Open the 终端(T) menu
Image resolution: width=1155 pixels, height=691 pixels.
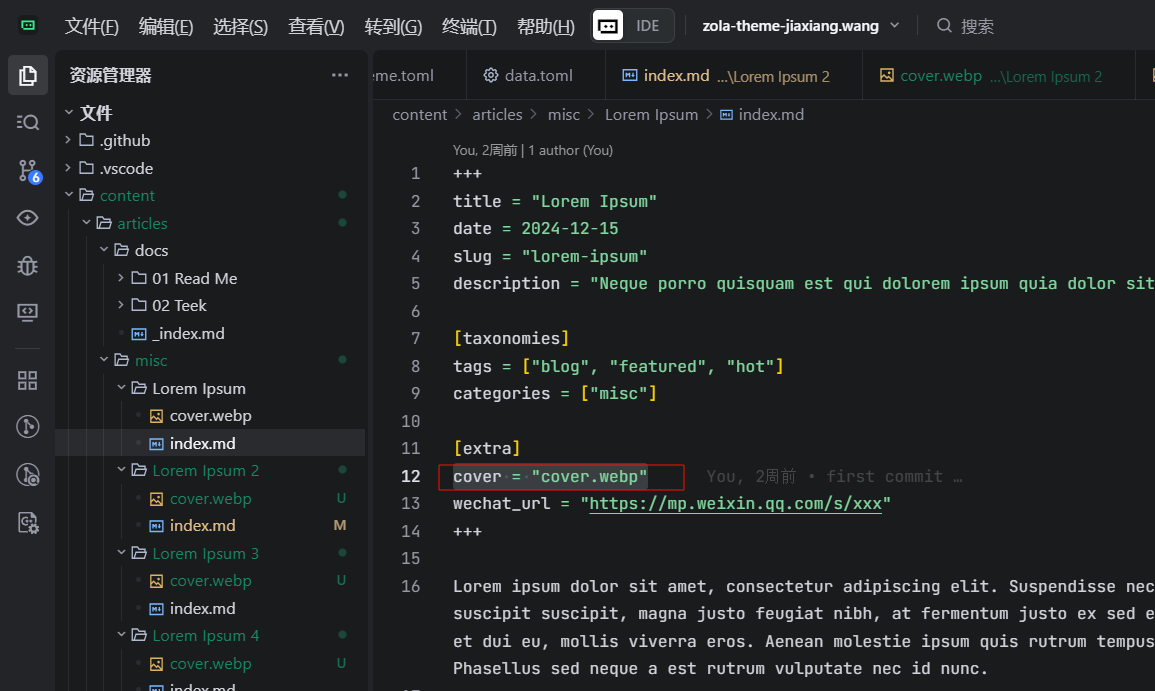point(469,27)
